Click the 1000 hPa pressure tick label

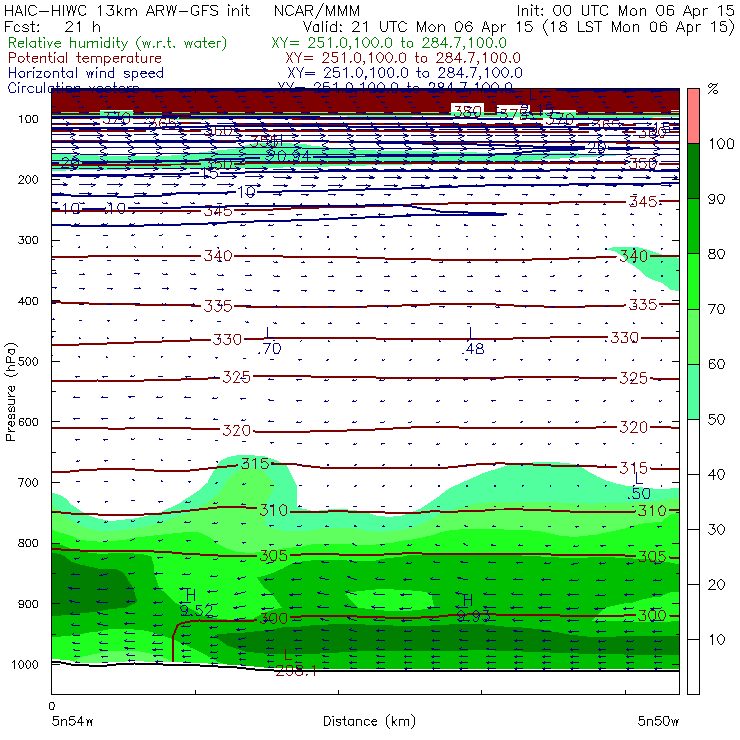point(25,665)
